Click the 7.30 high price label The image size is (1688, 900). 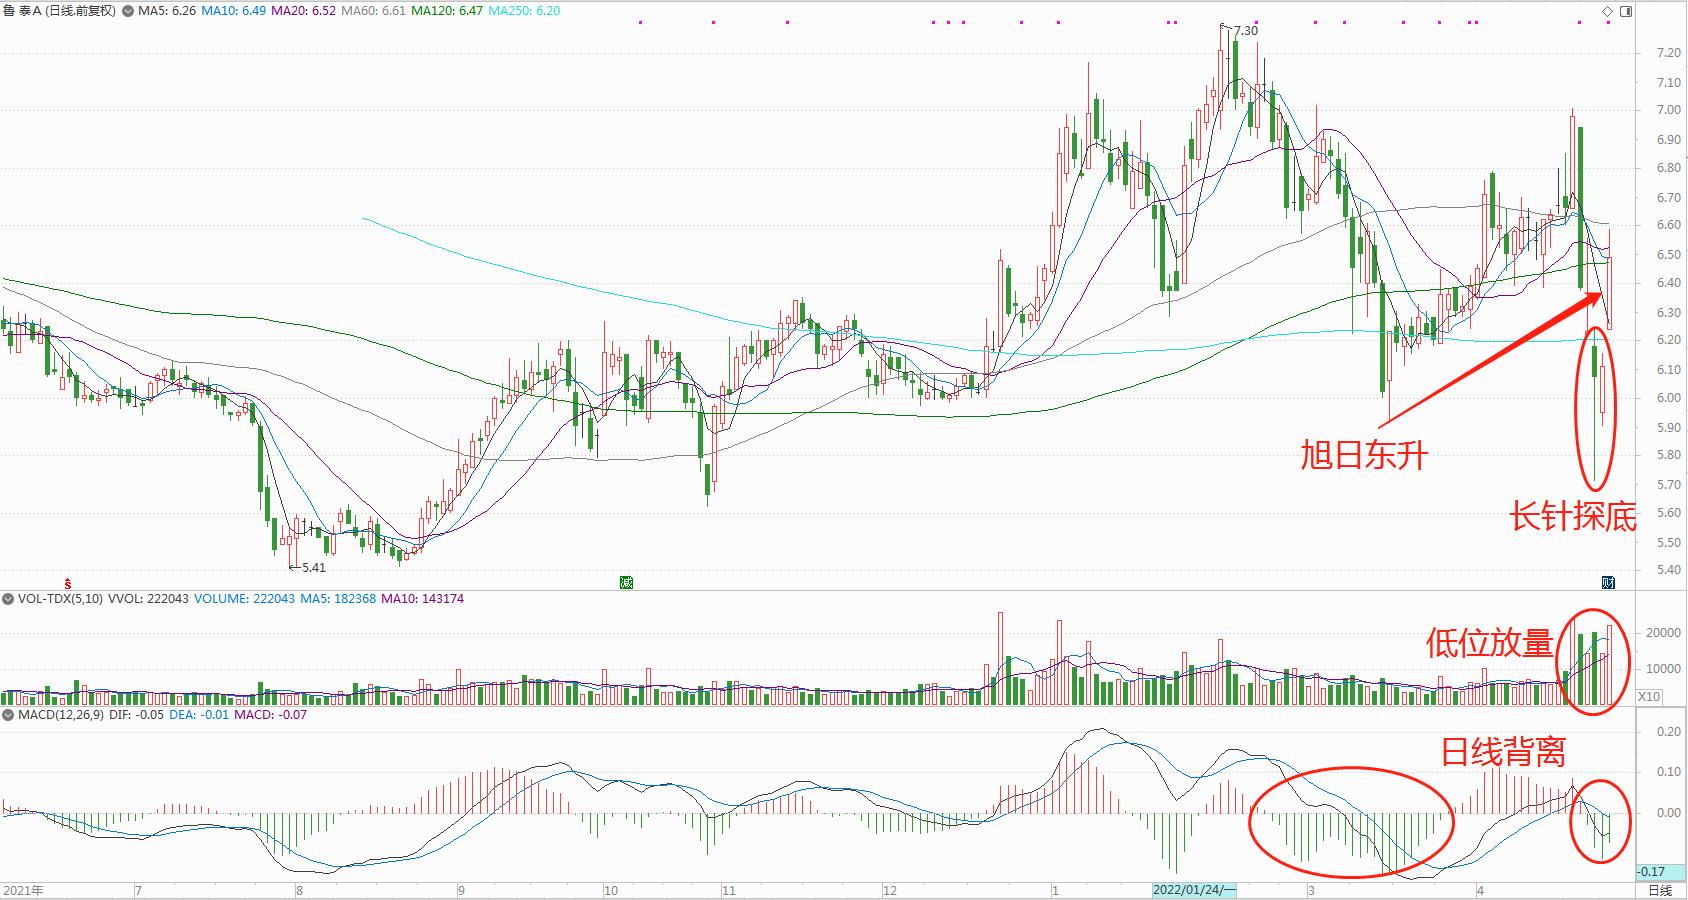(1246, 31)
